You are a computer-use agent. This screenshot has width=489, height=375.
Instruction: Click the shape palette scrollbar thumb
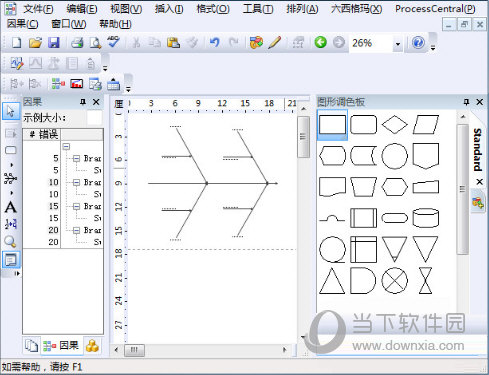[462, 189]
